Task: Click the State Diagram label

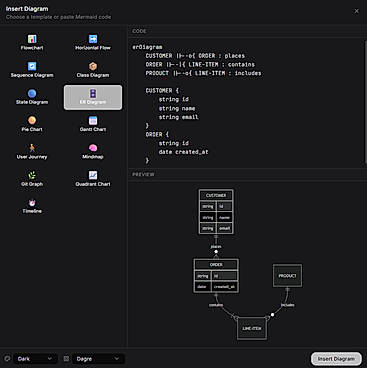Action: coord(32,102)
